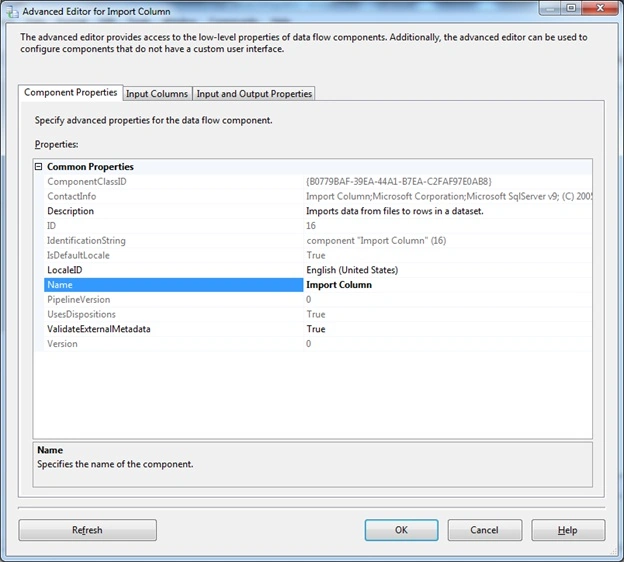Click the Refresh button

88,530
